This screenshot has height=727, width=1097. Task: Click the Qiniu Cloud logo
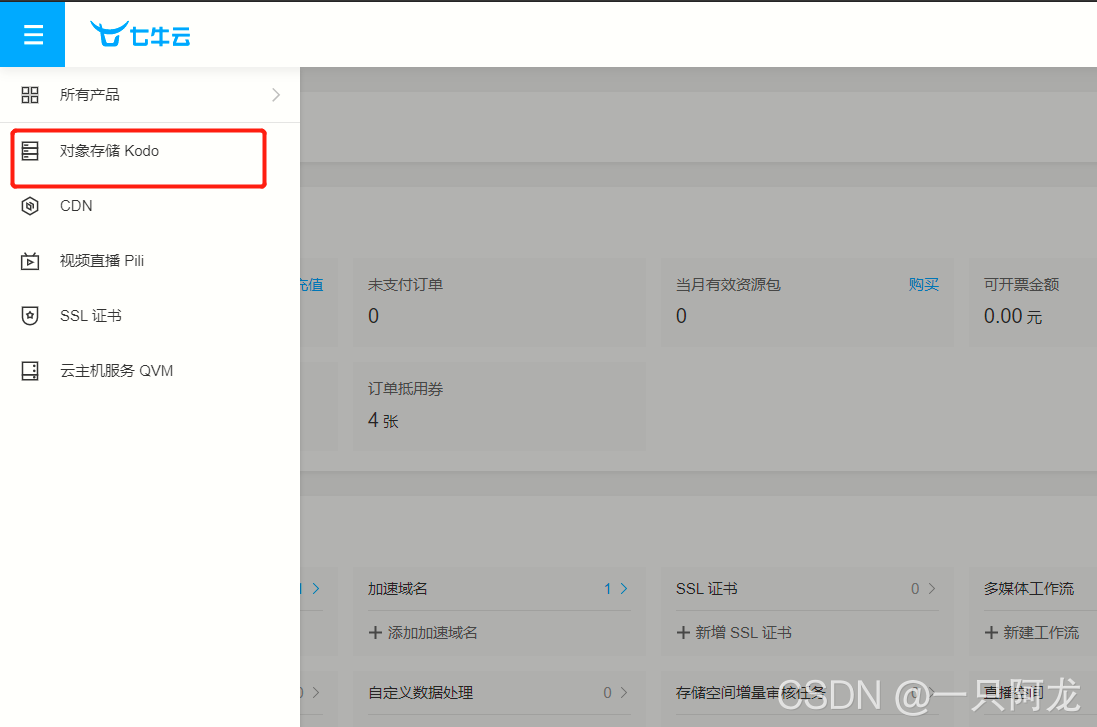tap(139, 33)
